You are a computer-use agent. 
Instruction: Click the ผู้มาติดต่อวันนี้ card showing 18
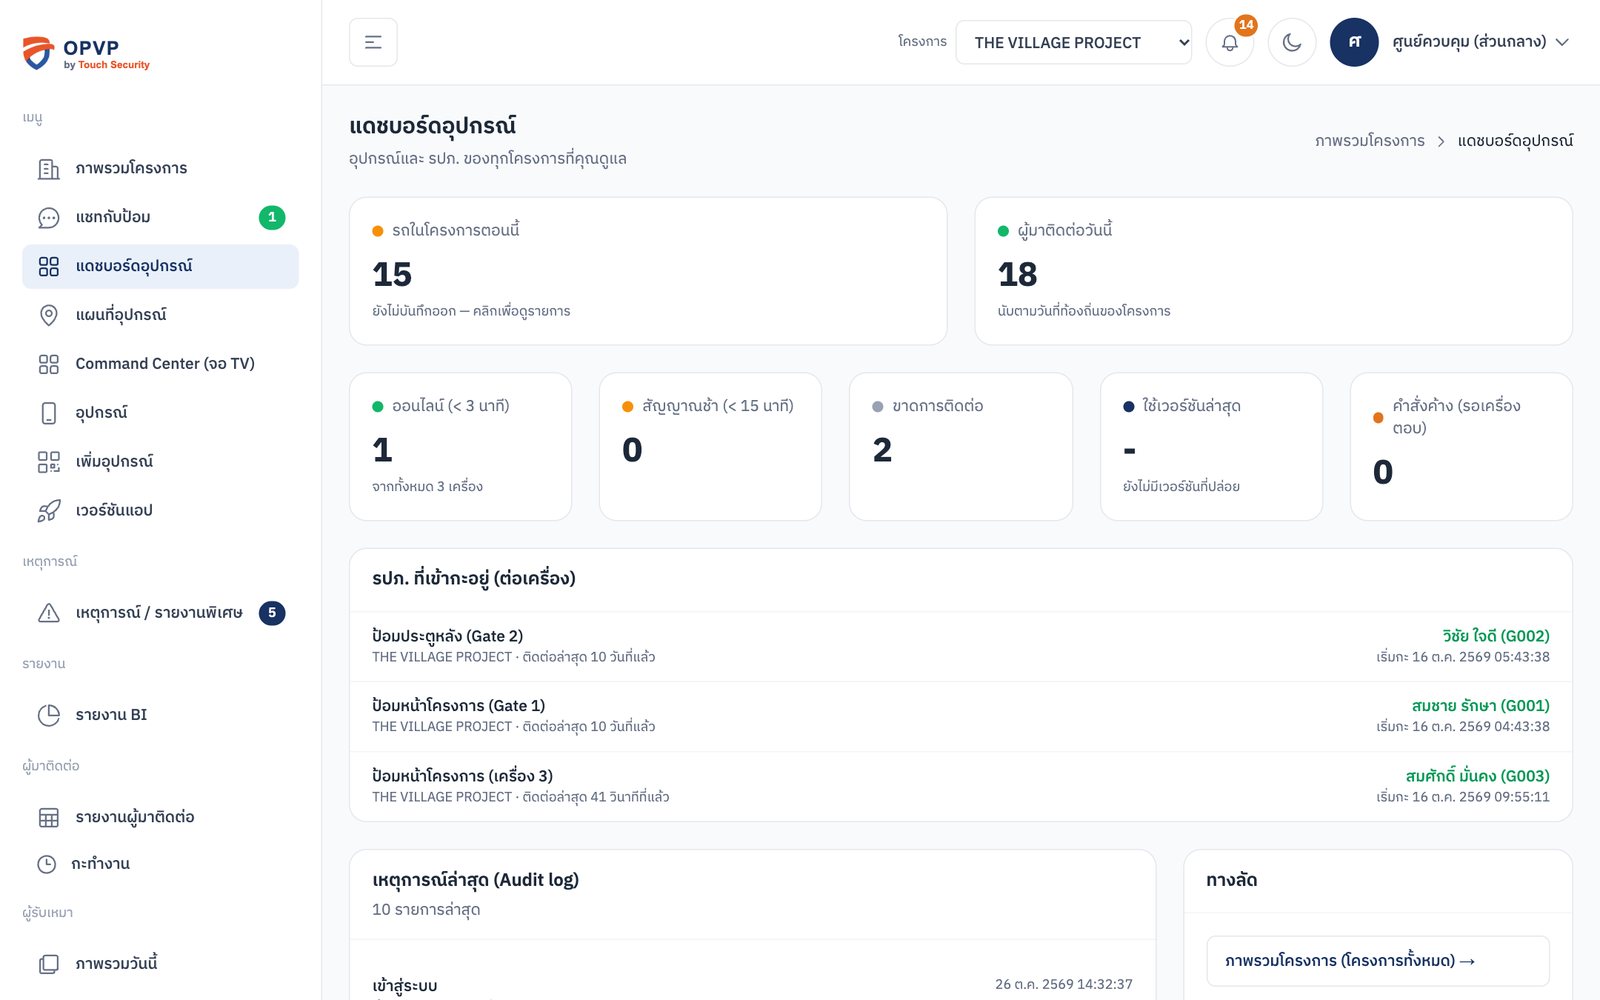point(1273,271)
